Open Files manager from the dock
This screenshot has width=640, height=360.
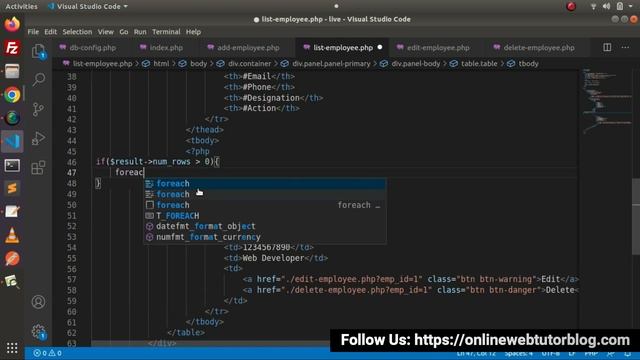tap(12, 71)
